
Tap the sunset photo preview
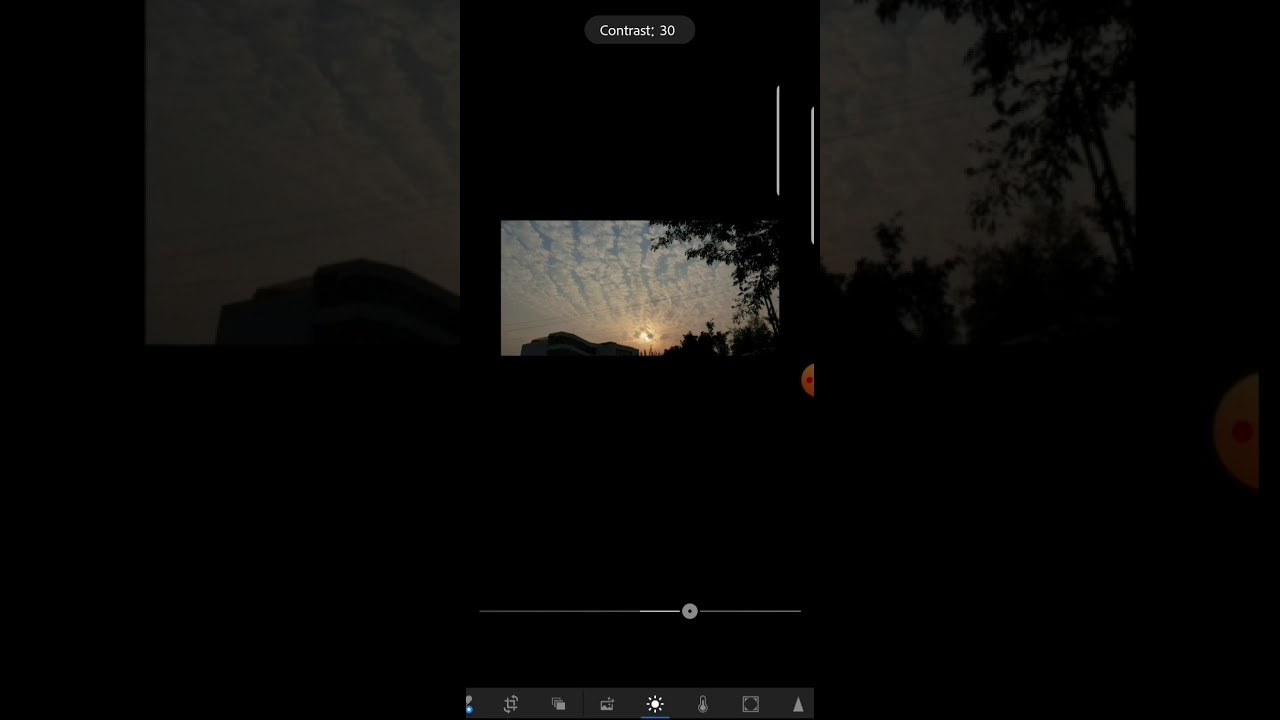pyautogui.click(x=639, y=288)
